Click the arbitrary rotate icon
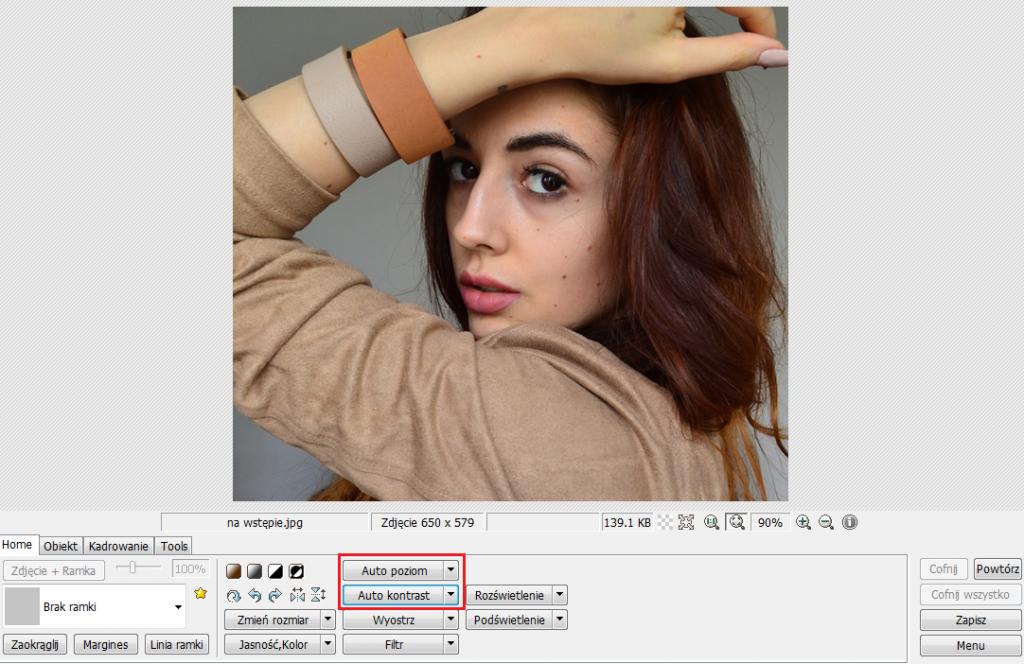Image resolution: width=1024 pixels, height=664 pixels. [233, 595]
